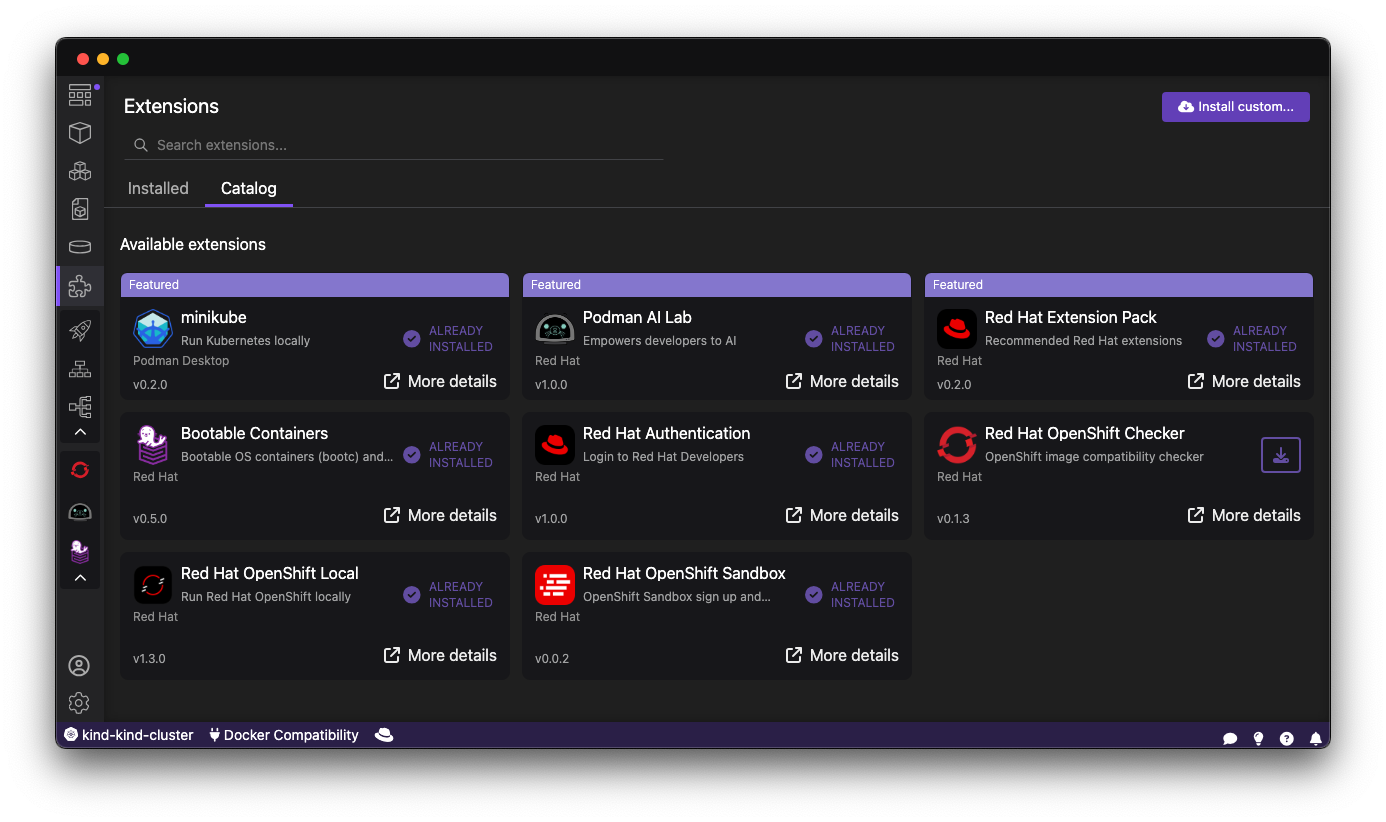Open Docker Compatibility from the status bar

tap(284, 735)
